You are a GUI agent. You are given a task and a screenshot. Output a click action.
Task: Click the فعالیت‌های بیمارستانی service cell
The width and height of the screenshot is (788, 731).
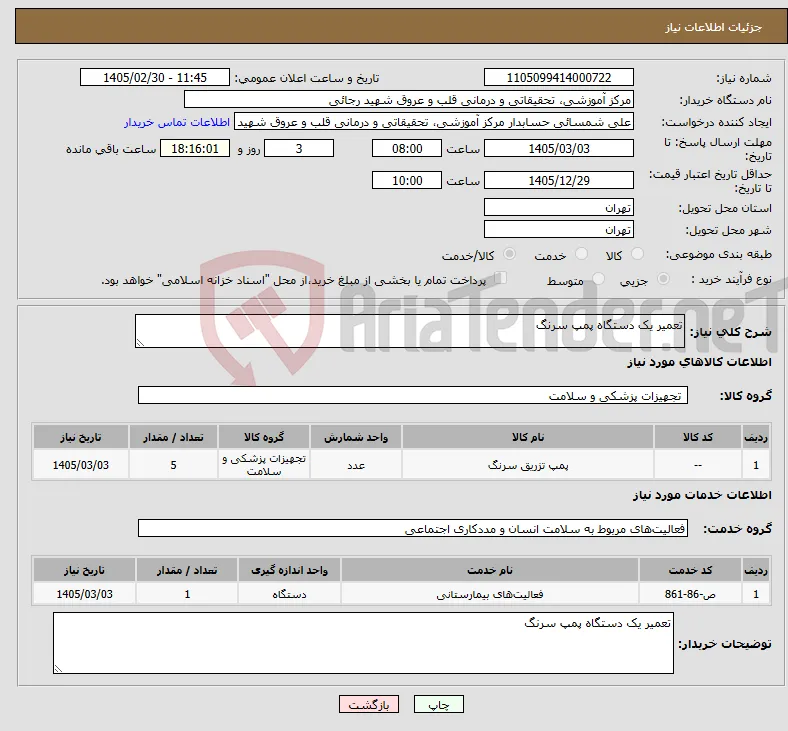[490, 594]
